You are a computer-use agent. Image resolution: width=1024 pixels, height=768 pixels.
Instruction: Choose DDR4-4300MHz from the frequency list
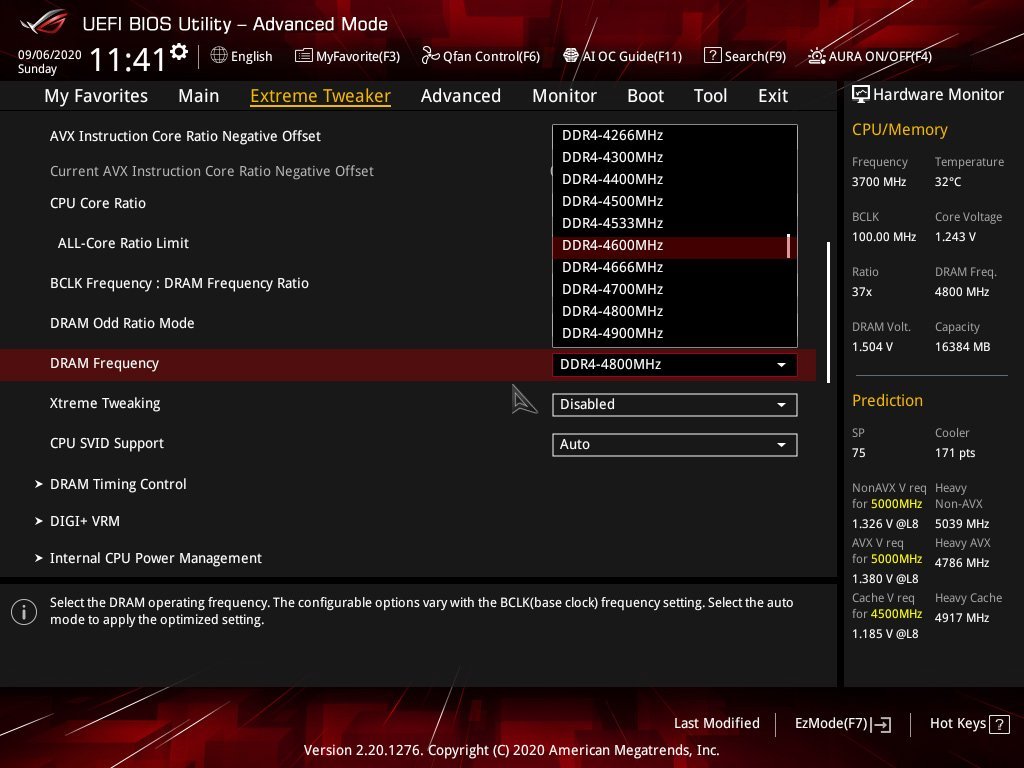(675, 157)
